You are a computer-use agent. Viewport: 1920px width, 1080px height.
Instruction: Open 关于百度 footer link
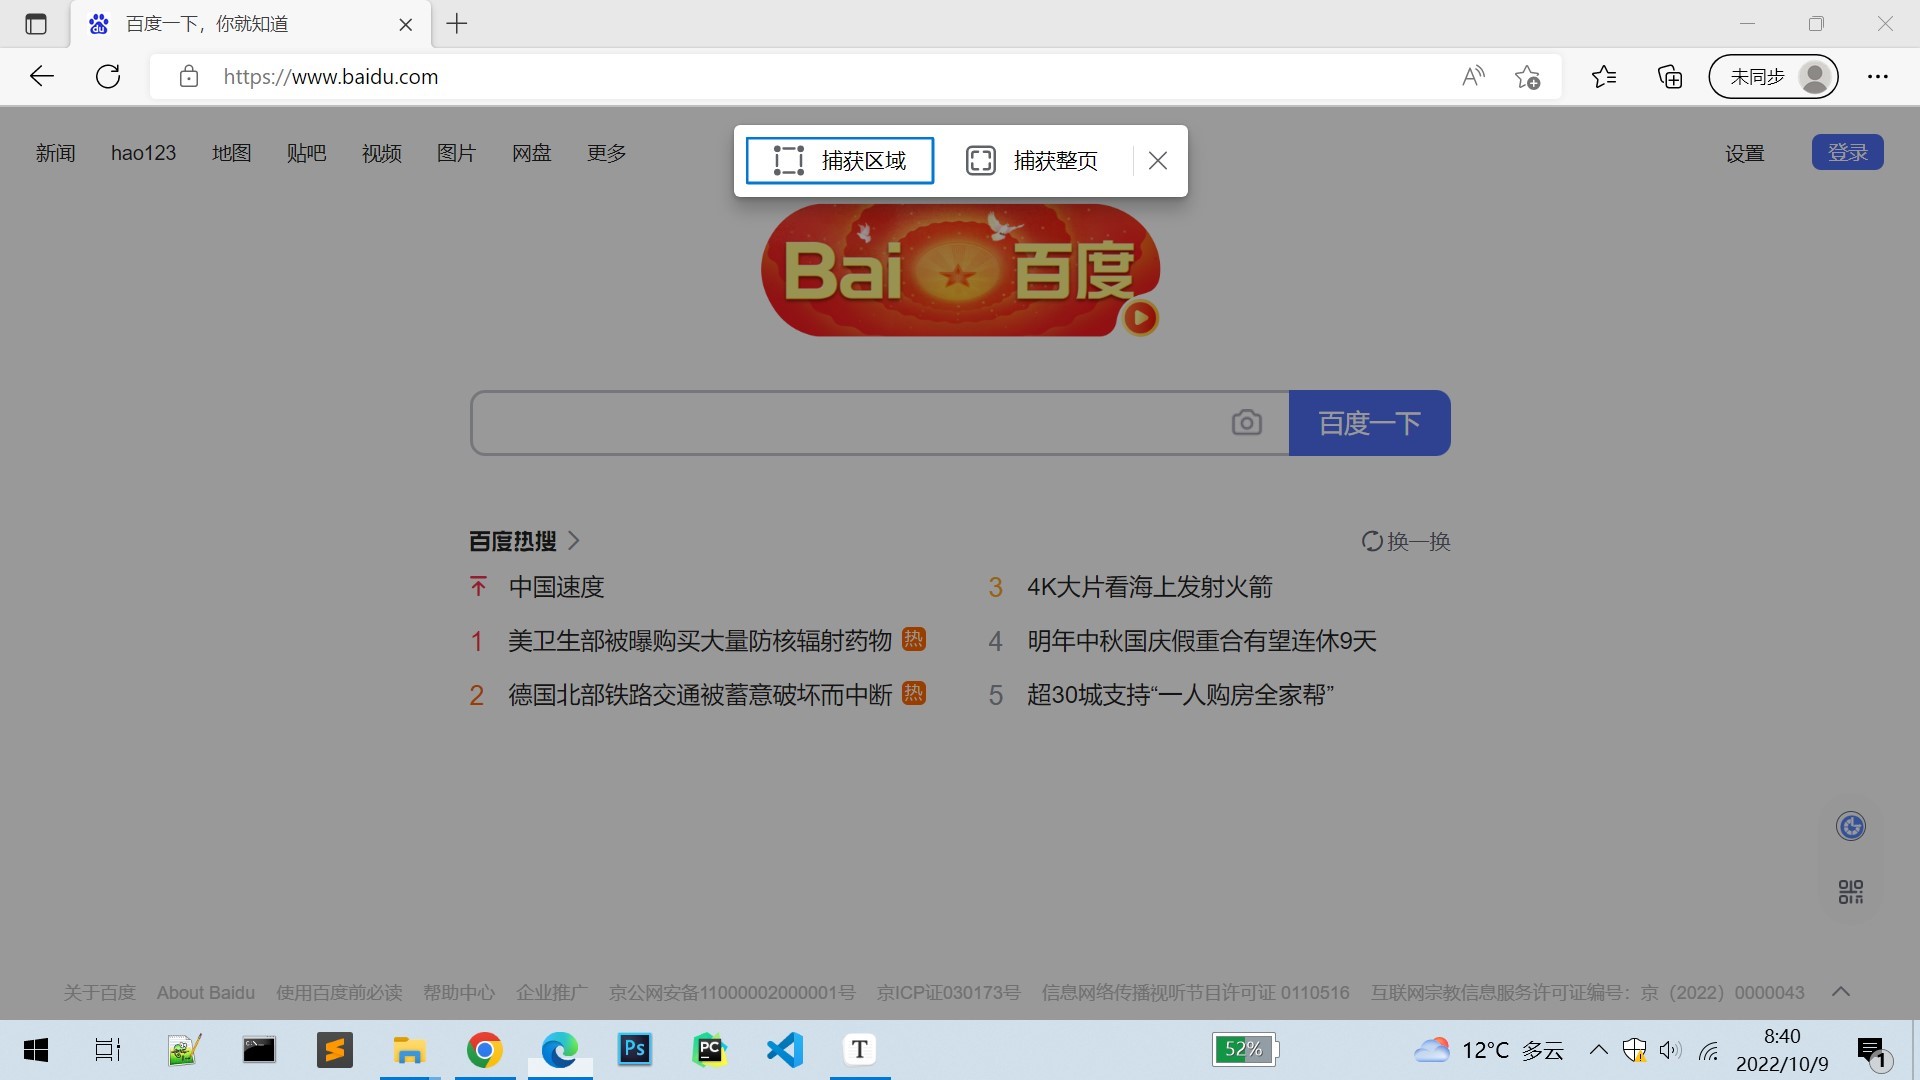(x=99, y=993)
